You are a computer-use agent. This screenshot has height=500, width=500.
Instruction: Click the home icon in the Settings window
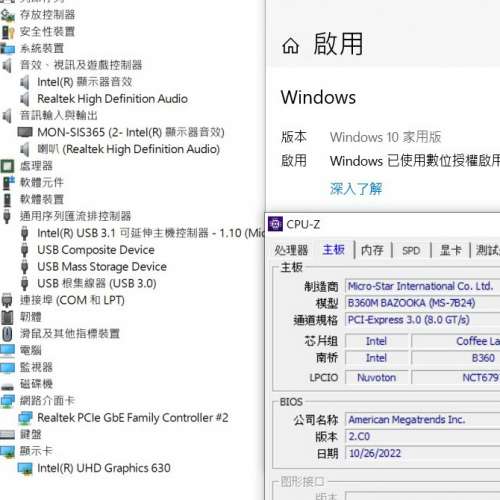point(290,46)
